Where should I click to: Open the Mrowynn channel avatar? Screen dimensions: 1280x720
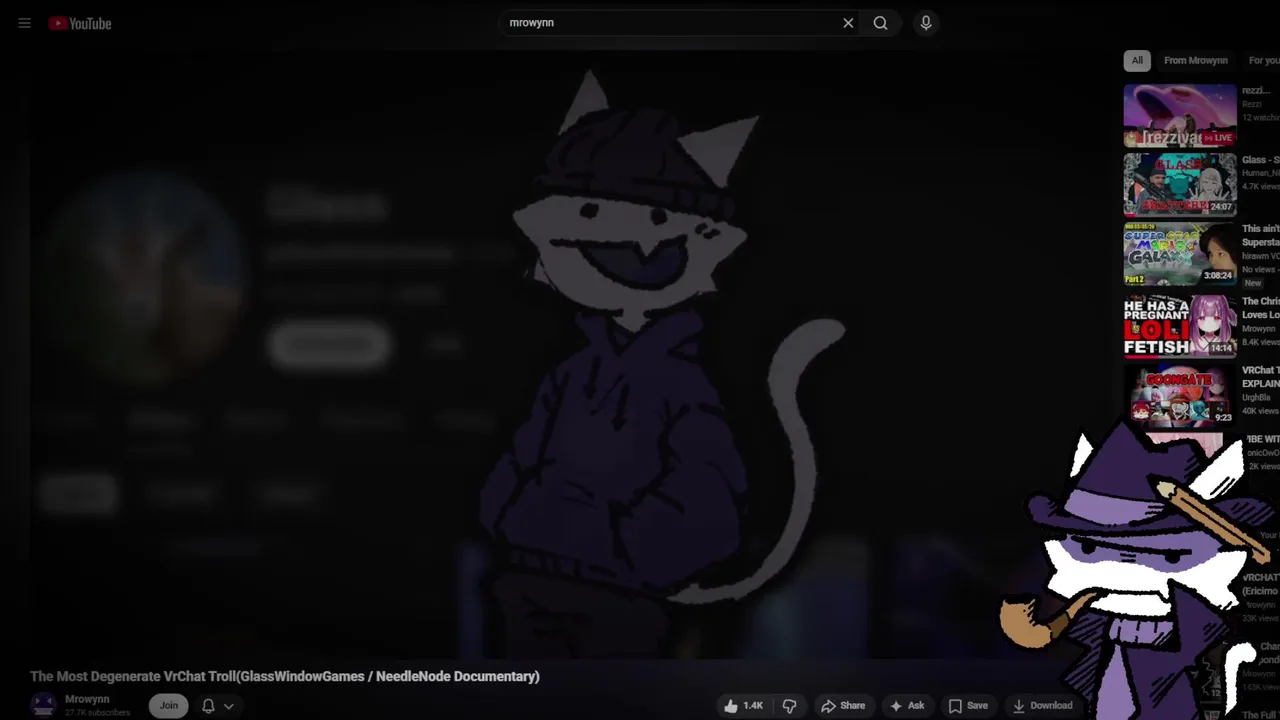coord(43,705)
